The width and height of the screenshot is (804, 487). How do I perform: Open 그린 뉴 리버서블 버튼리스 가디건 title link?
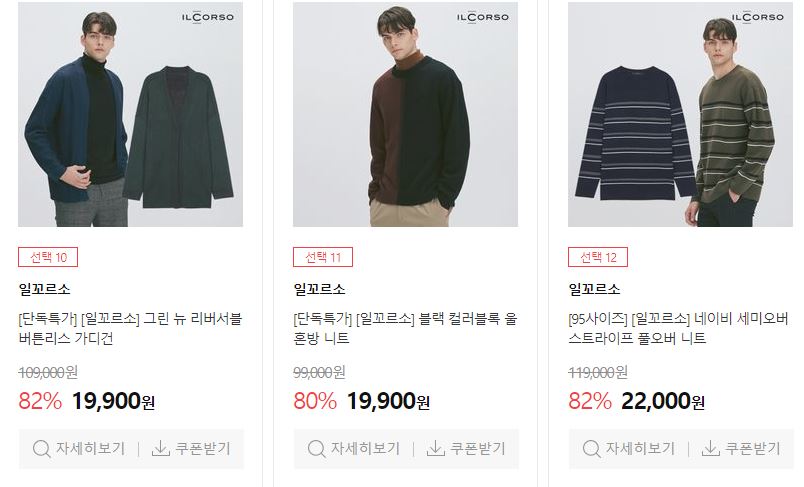[130, 329]
